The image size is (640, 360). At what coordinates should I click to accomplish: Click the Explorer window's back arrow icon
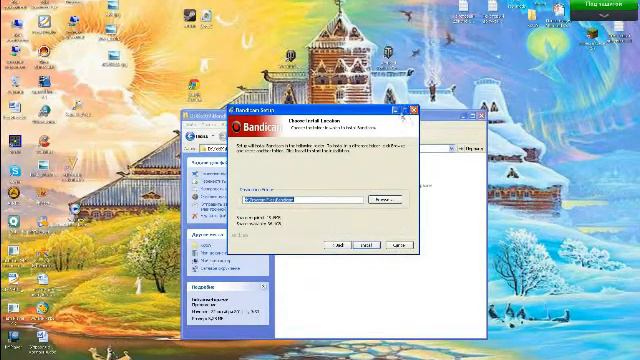pyautogui.click(x=190, y=136)
